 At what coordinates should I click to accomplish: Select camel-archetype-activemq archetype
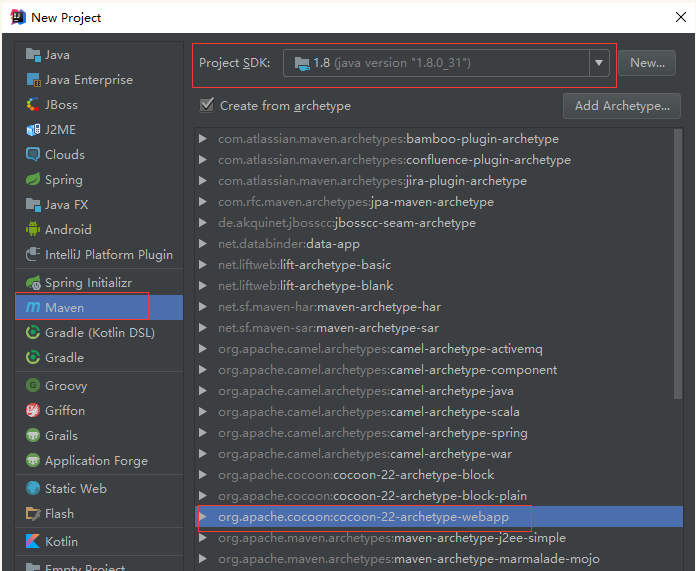380,349
